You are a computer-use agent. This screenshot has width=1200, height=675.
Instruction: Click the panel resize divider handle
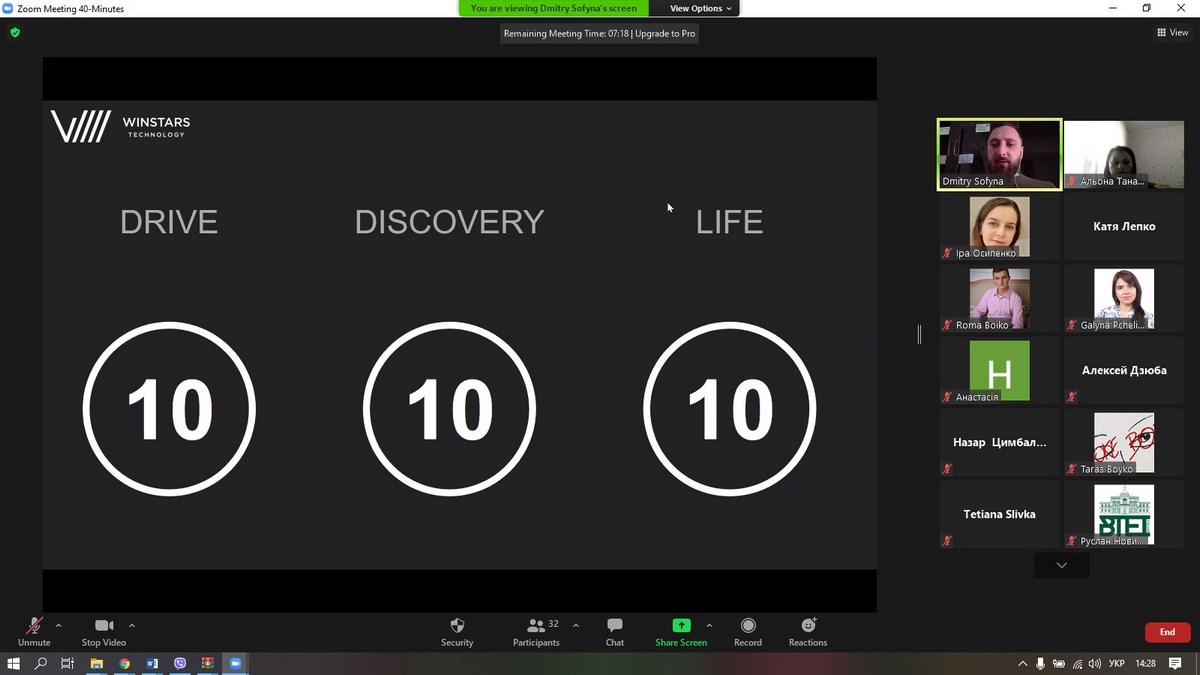(x=919, y=334)
